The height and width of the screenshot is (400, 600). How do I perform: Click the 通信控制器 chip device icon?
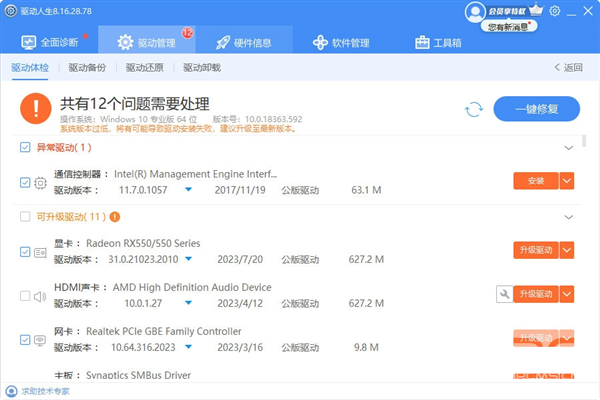(x=40, y=183)
